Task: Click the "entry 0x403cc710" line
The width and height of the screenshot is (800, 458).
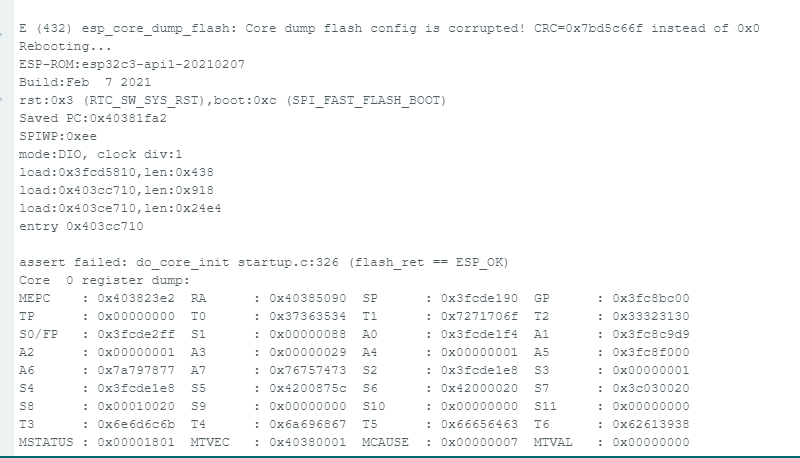Action: pyautogui.click(x=82, y=226)
